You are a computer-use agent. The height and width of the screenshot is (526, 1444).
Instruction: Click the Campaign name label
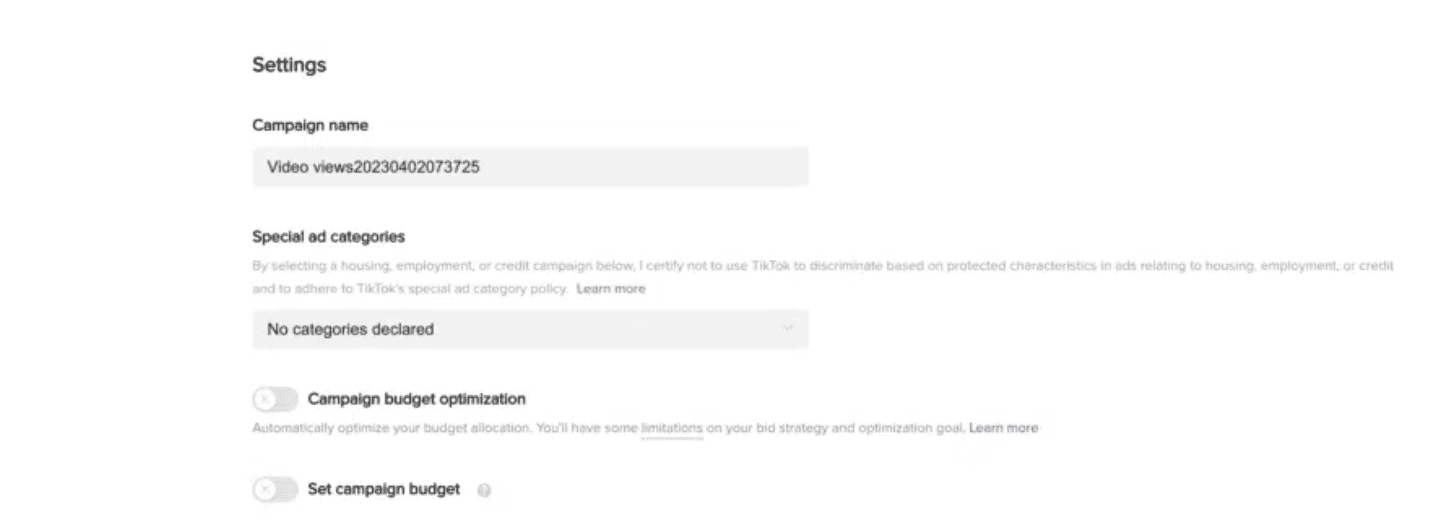pyautogui.click(x=310, y=126)
